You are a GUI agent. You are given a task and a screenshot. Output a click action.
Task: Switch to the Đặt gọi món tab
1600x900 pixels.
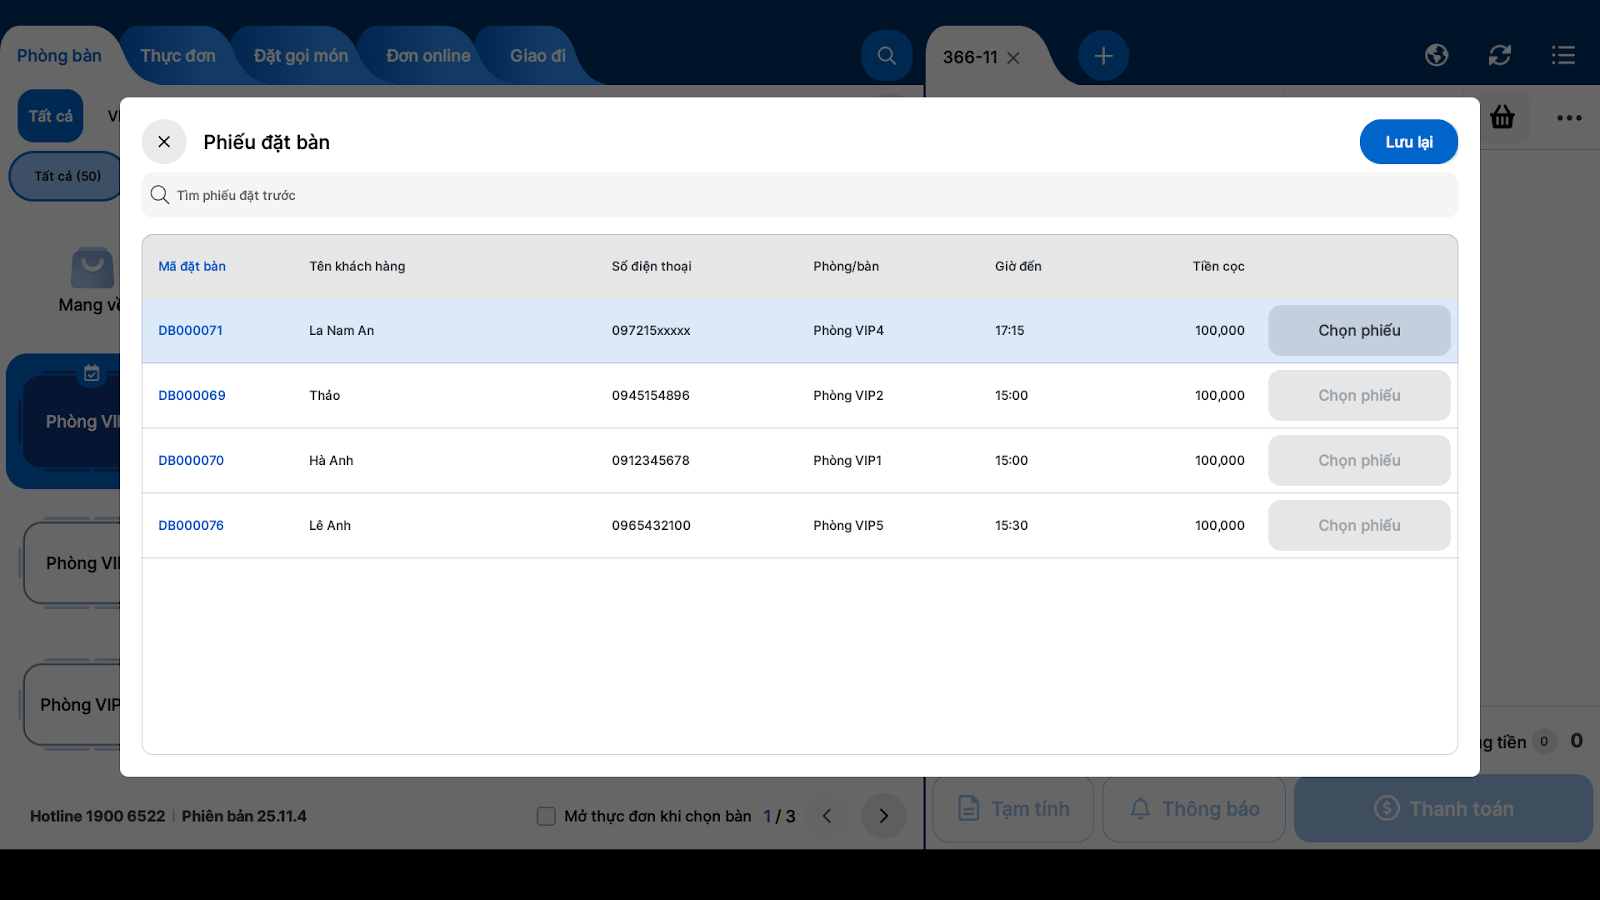[x=301, y=56]
